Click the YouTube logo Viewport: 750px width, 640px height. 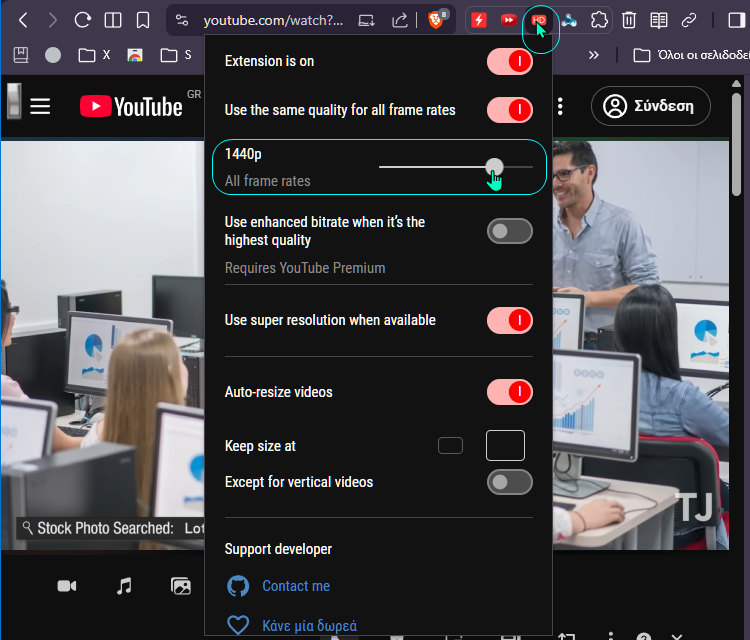point(131,106)
